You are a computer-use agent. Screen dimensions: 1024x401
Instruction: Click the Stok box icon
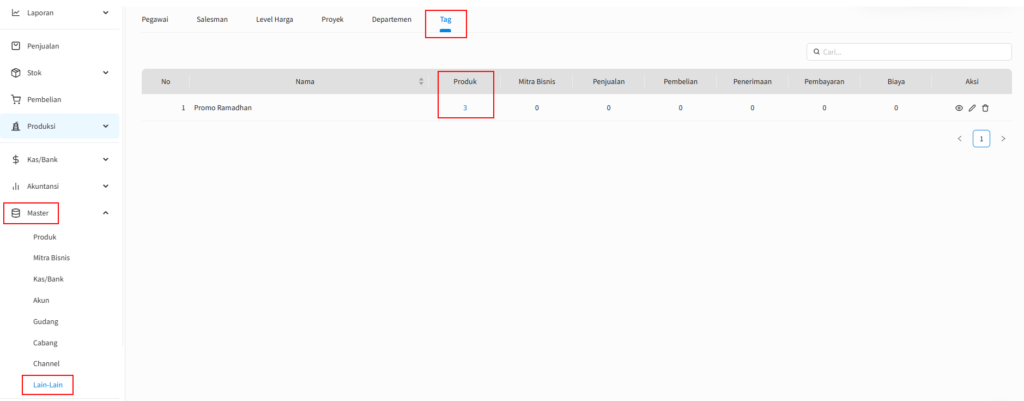click(x=16, y=72)
